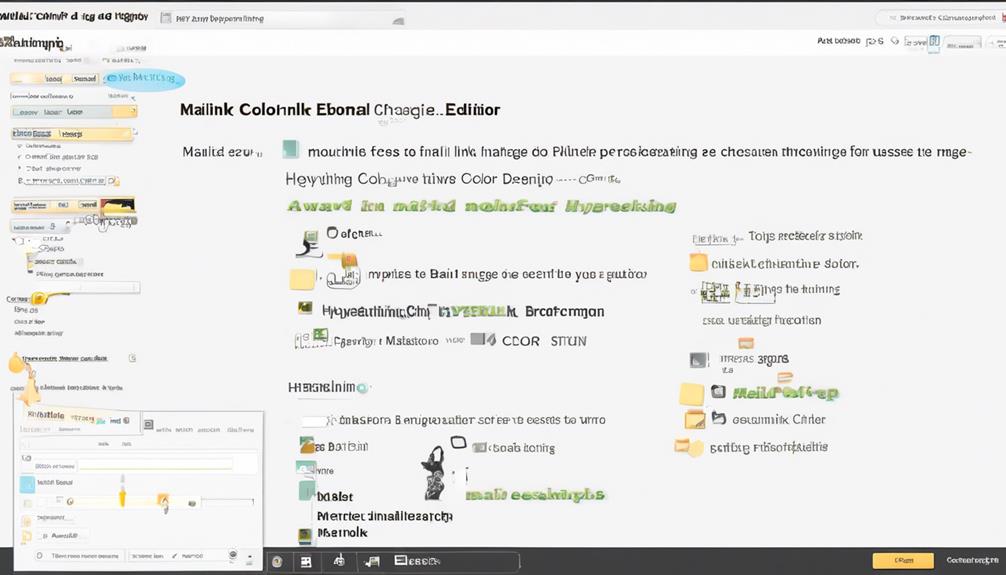Select the radio circle at bottom-left panel footer

(x=39, y=555)
